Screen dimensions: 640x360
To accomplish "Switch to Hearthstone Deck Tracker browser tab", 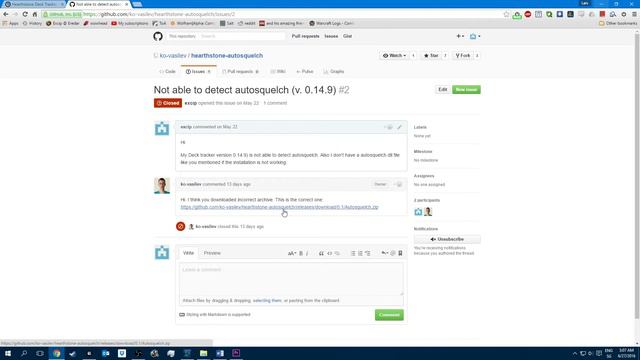I will tap(33, 4).
